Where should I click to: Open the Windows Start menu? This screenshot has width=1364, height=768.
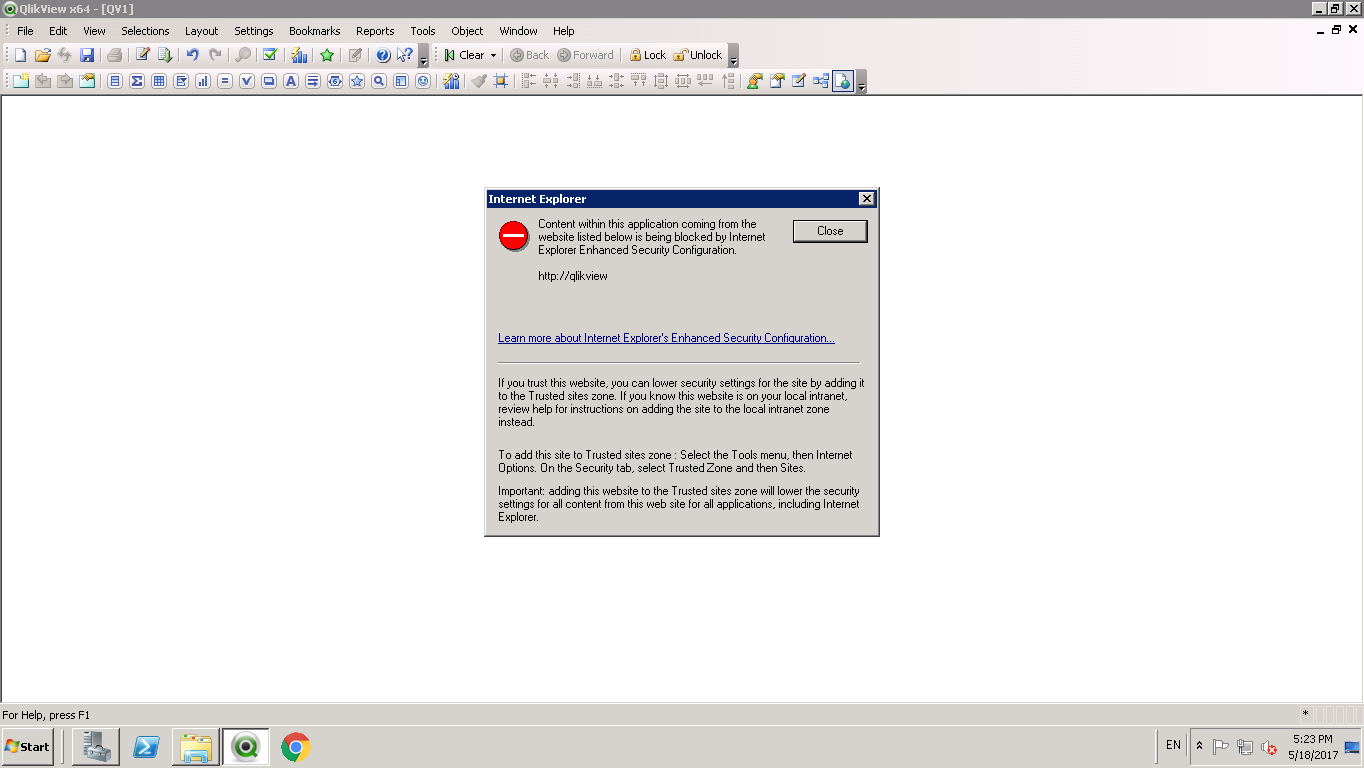[x=27, y=746]
